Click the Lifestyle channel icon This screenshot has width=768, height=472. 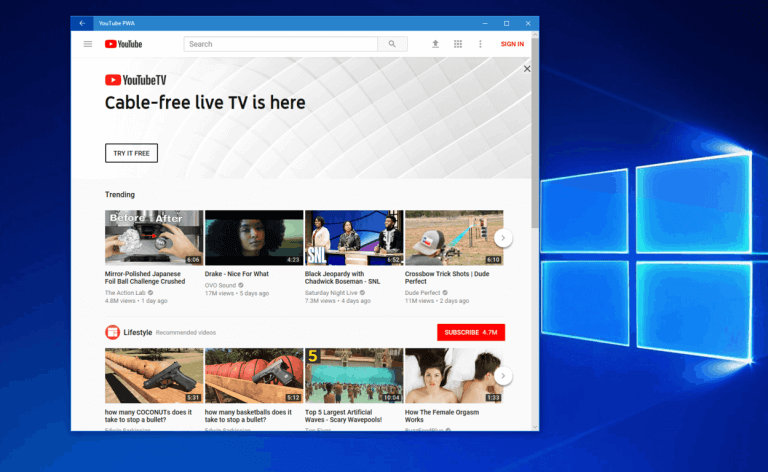(x=112, y=332)
